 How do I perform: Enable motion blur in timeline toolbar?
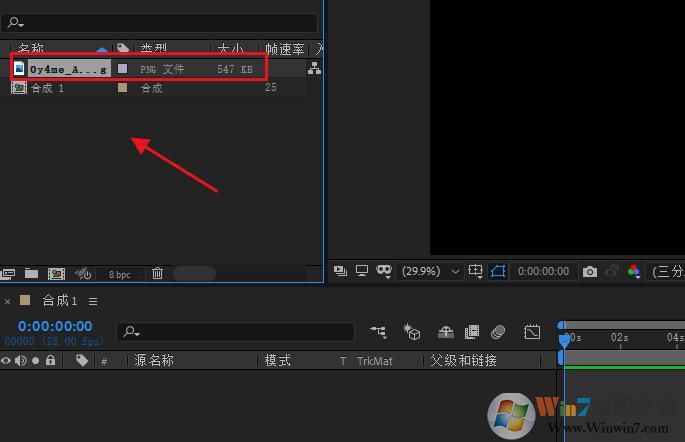498,332
